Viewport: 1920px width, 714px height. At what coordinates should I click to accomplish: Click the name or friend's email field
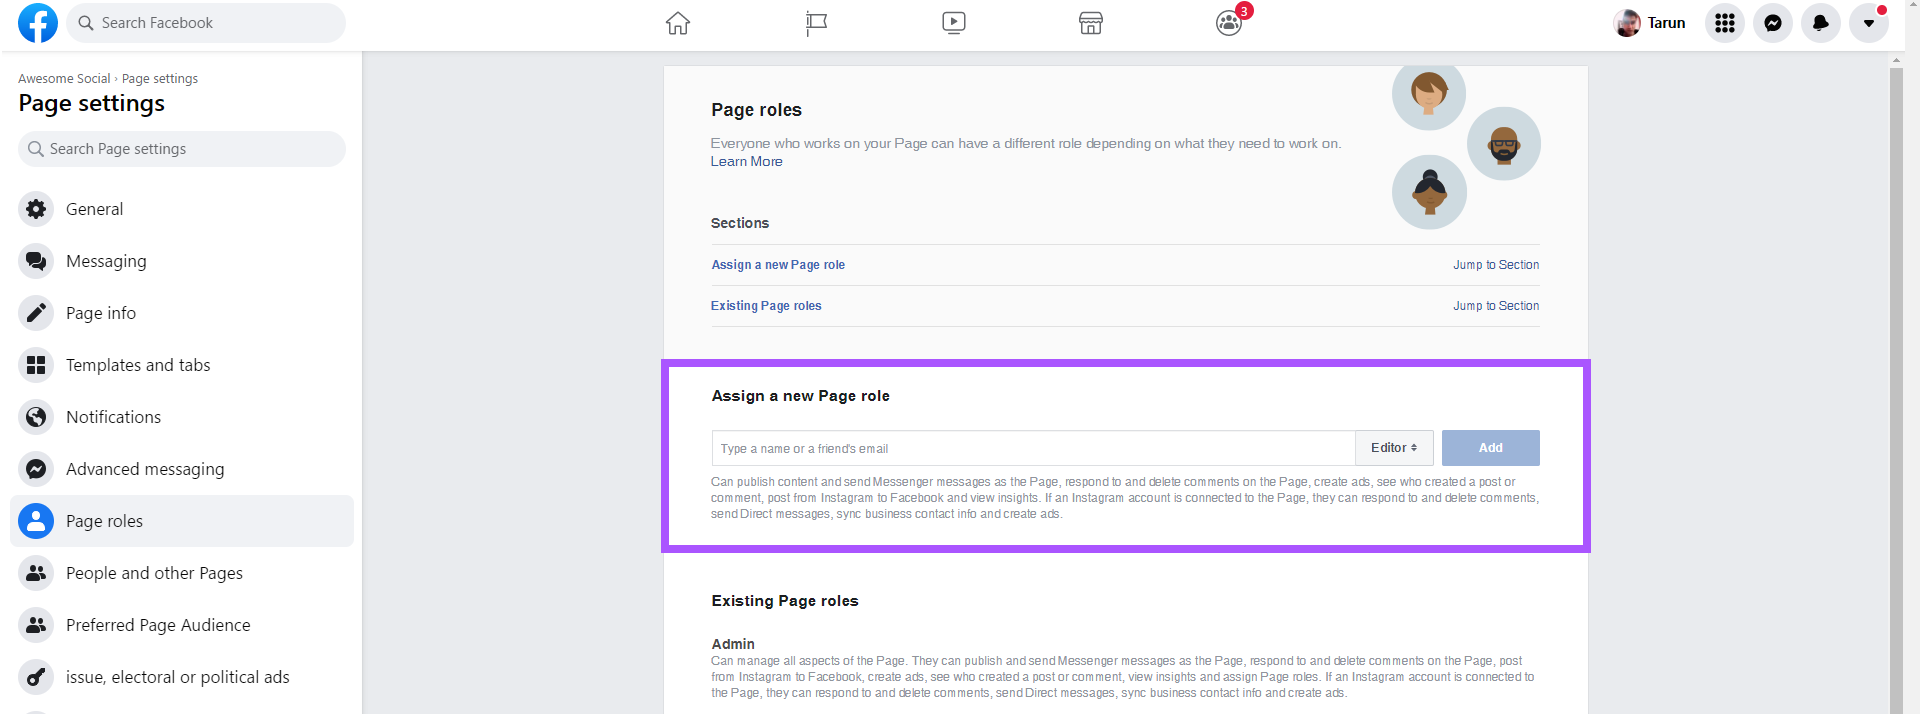tap(1033, 448)
